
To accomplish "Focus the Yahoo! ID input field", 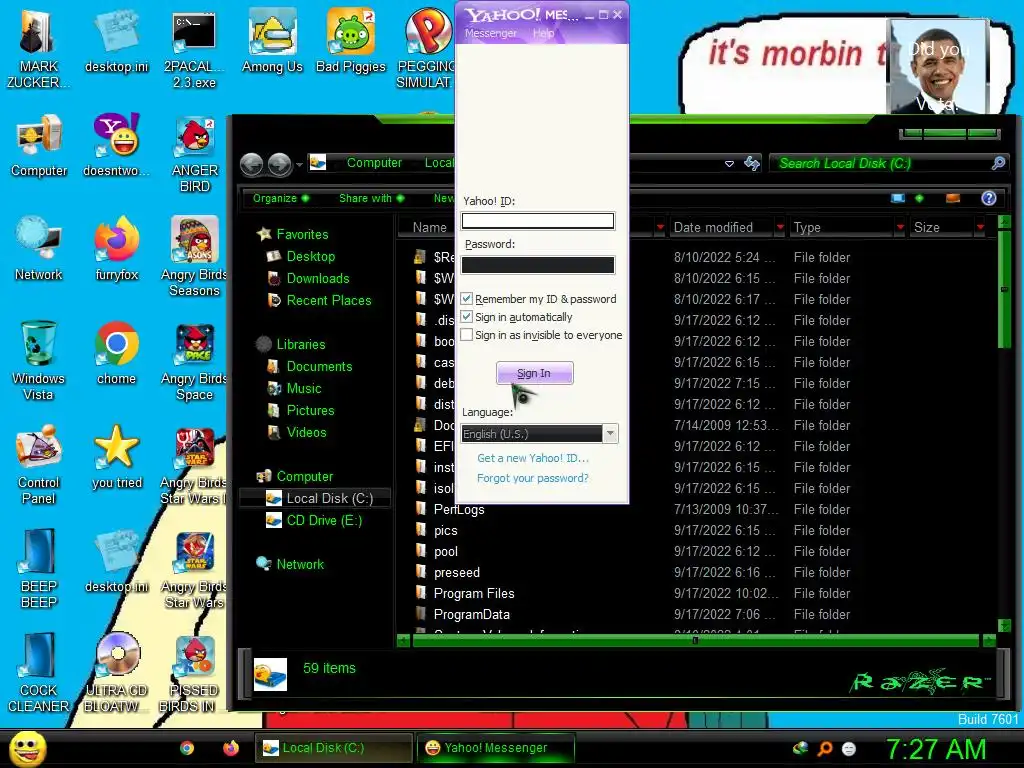I will pyautogui.click(x=537, y=221).
